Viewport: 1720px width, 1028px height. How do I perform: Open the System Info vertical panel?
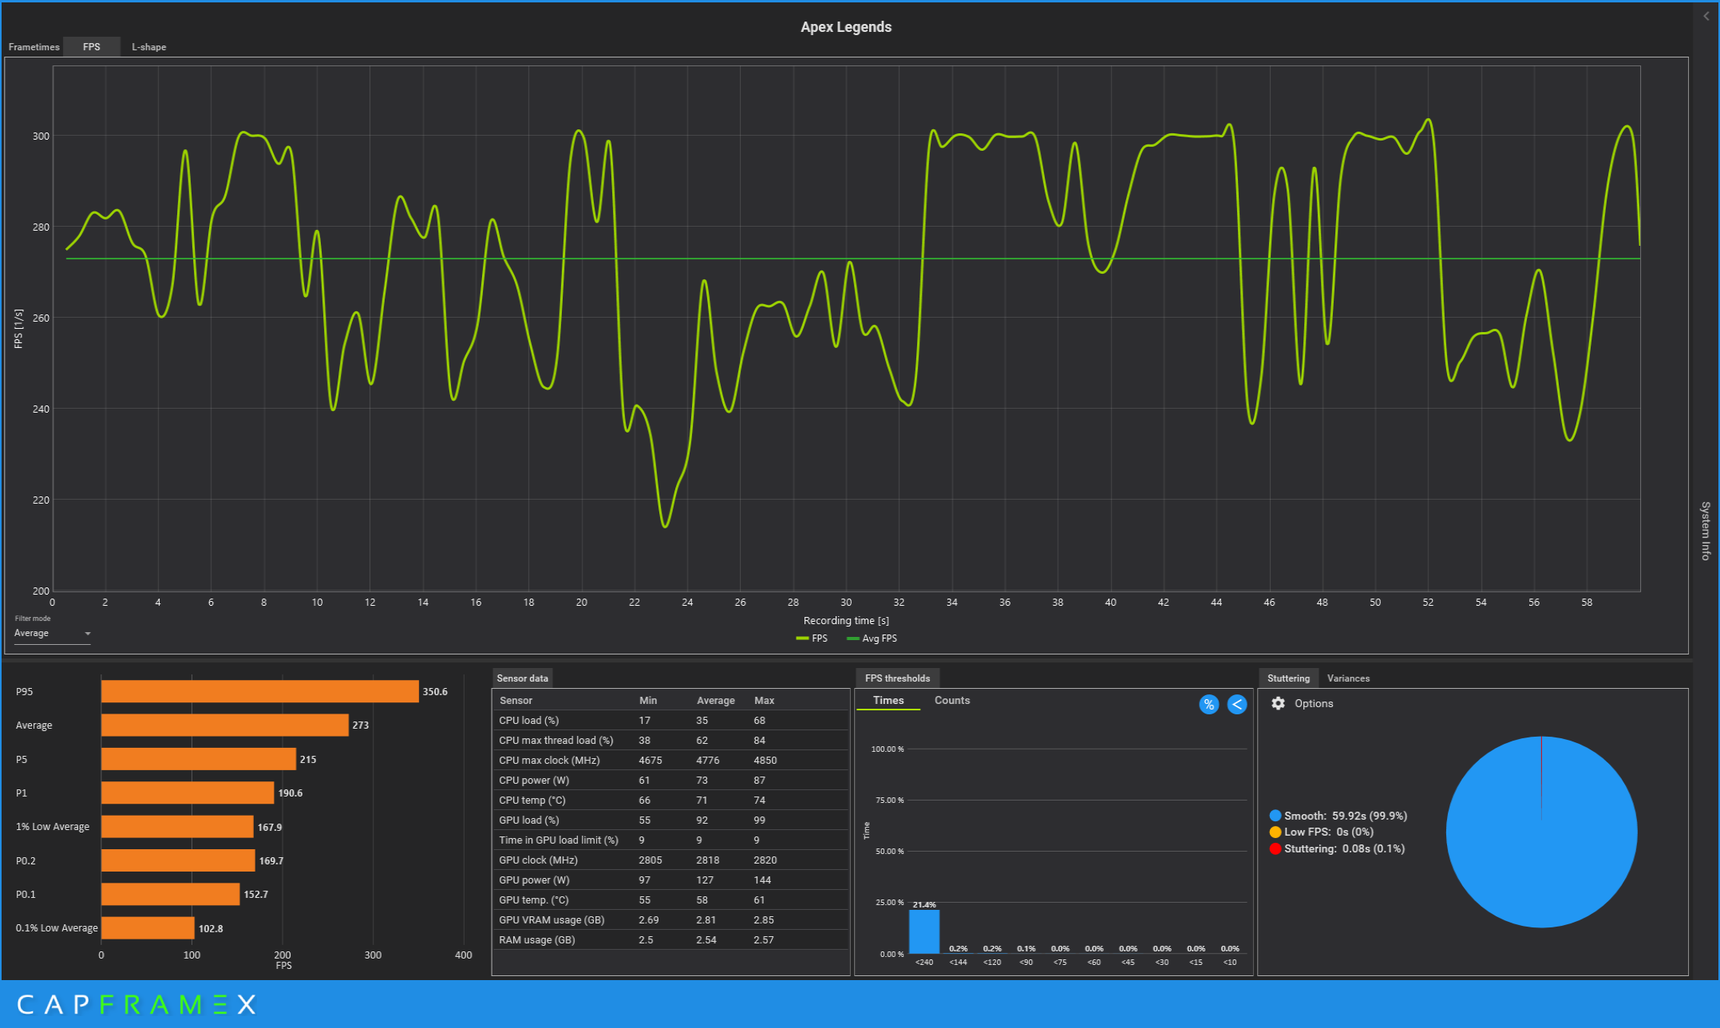(1706, 530)
